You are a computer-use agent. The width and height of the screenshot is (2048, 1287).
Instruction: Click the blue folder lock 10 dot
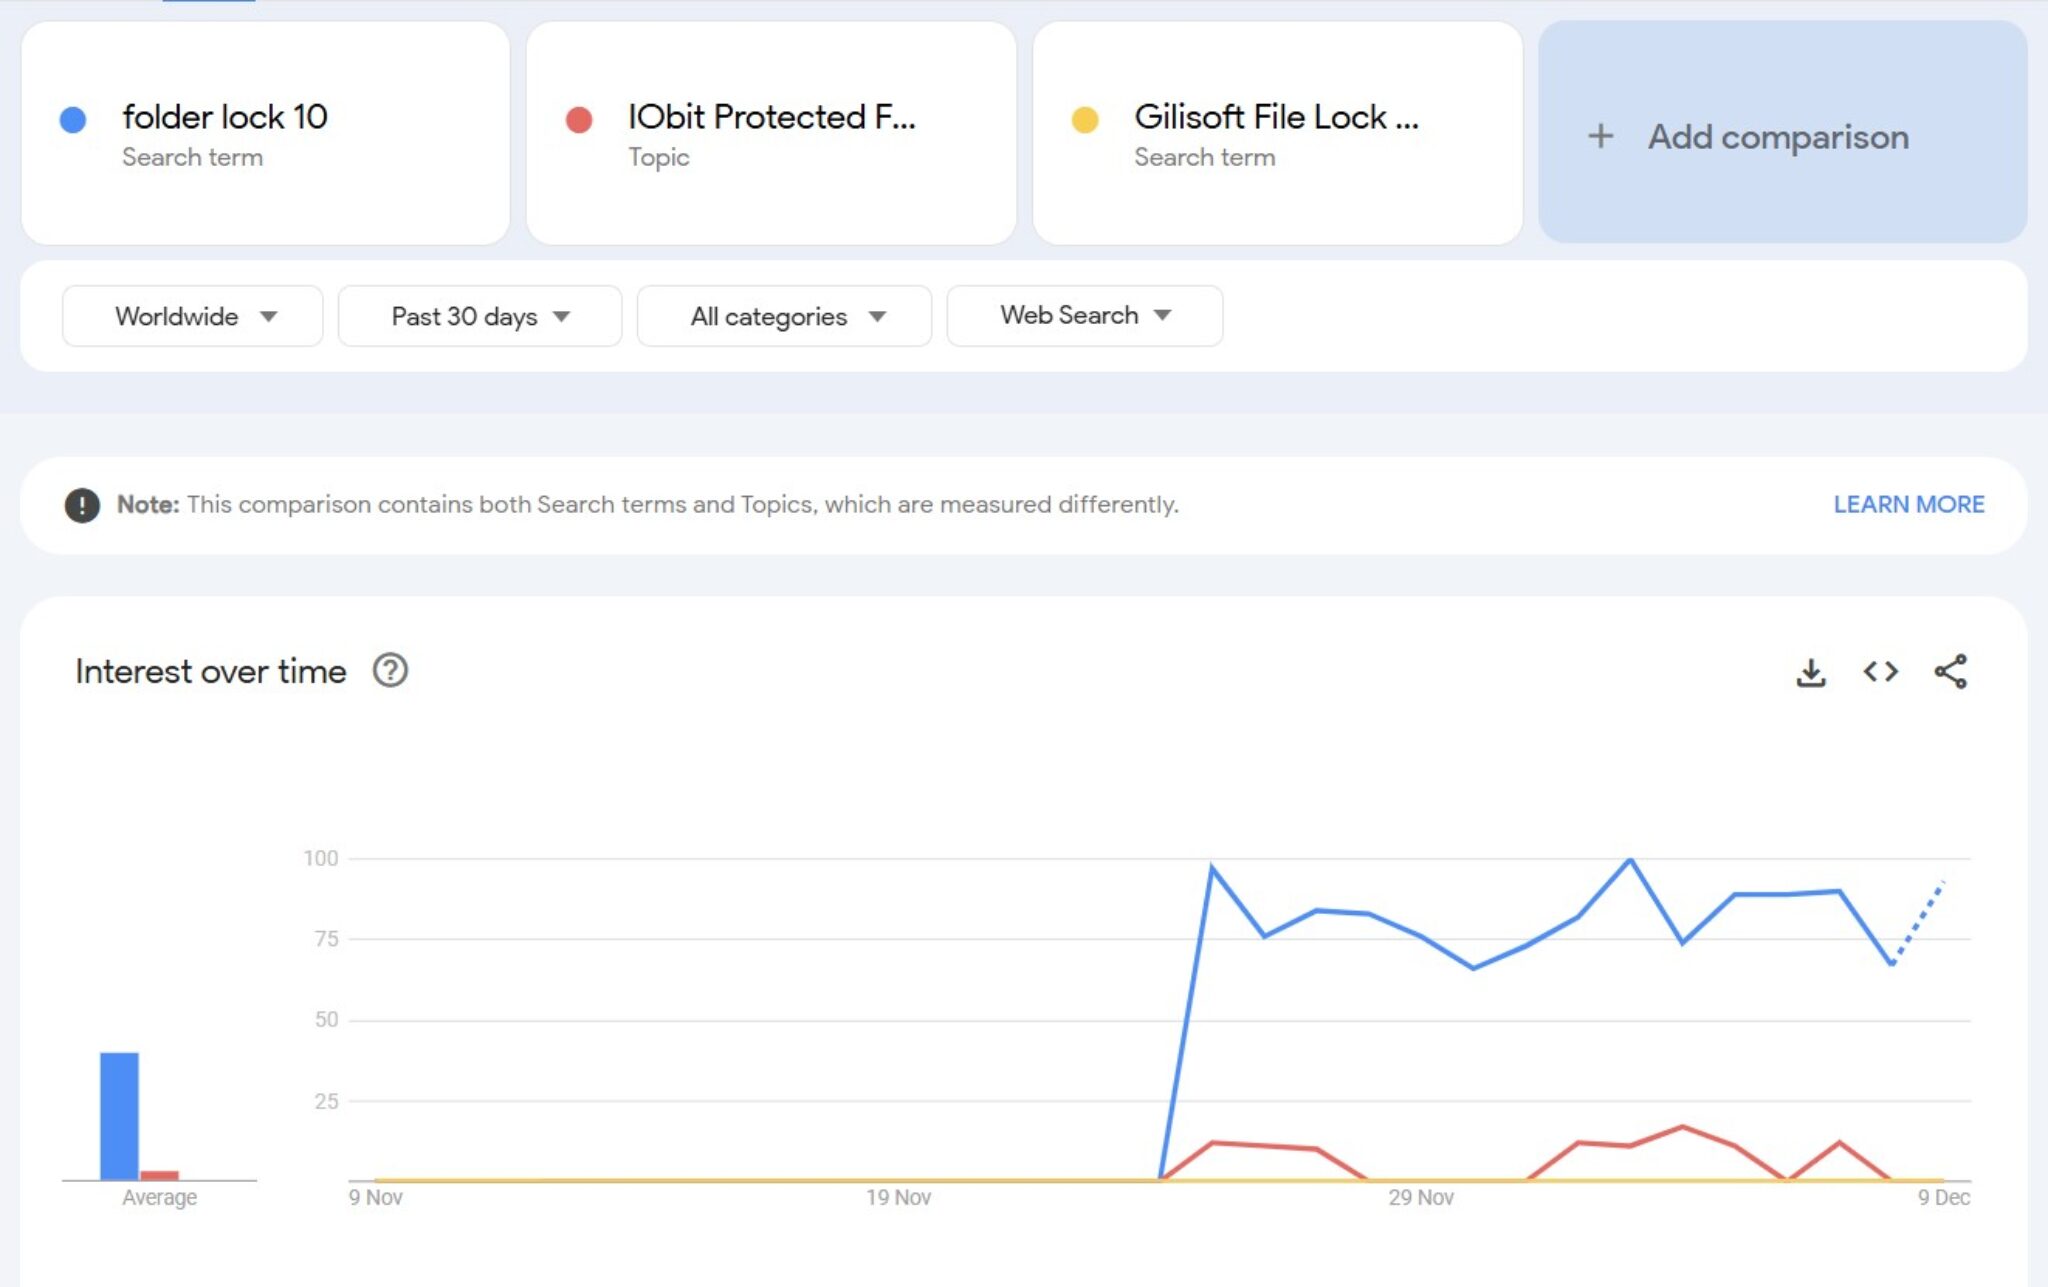[73, 120]
